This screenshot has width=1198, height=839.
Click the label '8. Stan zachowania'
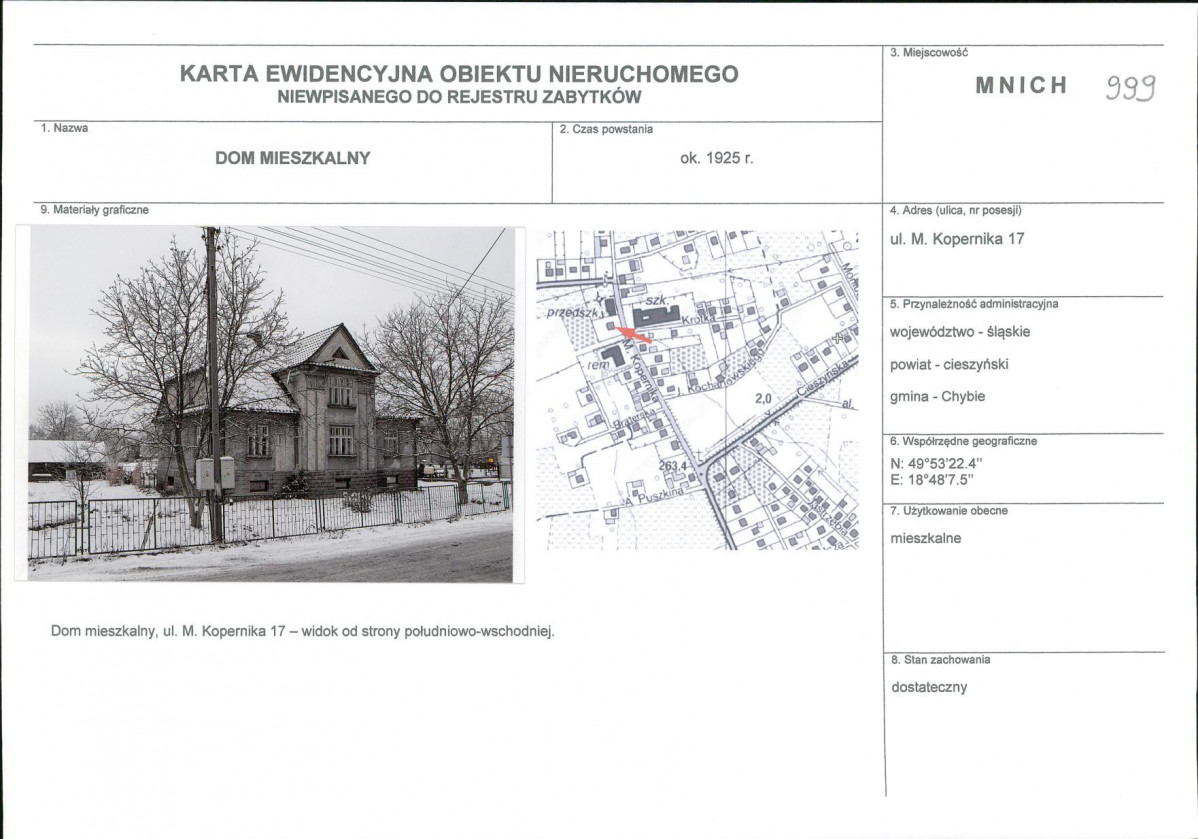(x=941, y=659)
